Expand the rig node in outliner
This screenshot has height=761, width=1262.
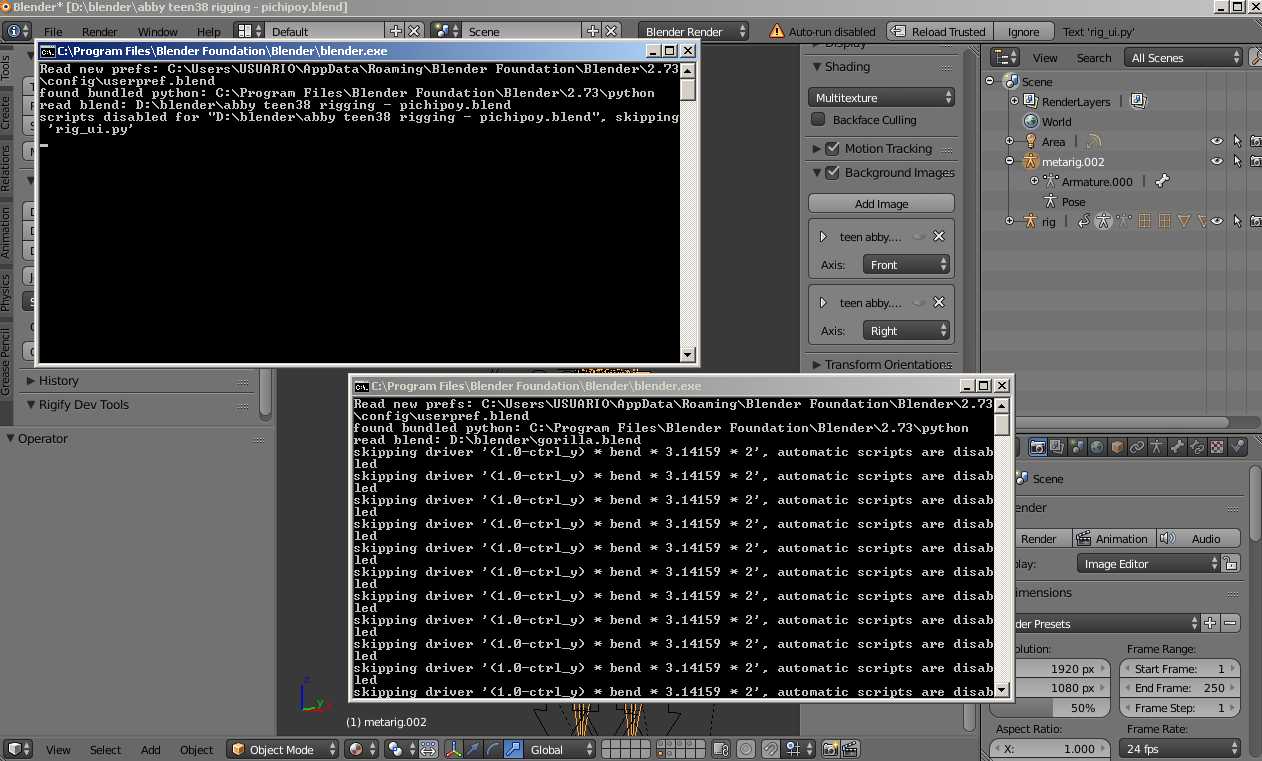pyautogui.click(x=1010, y=222)
